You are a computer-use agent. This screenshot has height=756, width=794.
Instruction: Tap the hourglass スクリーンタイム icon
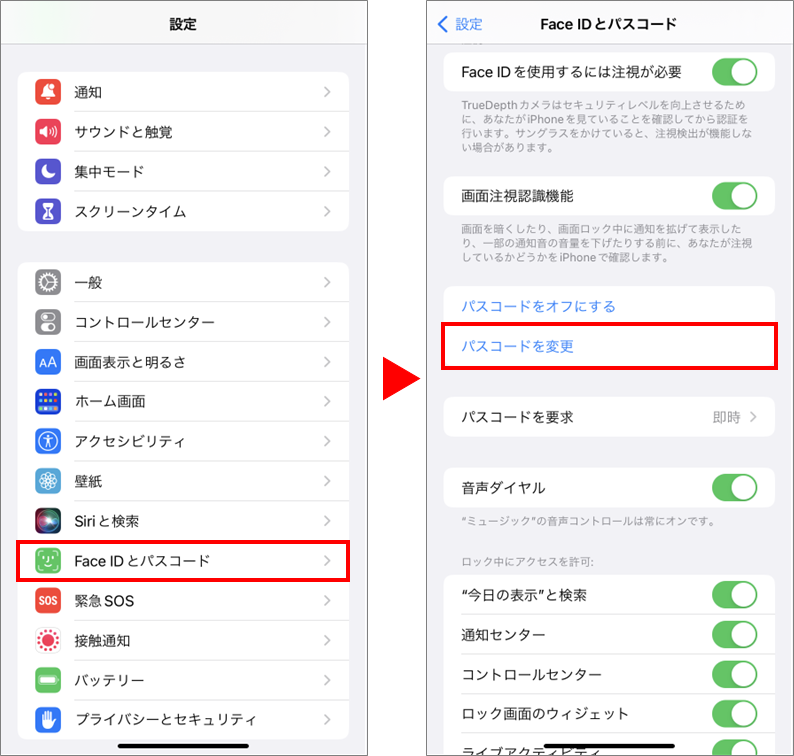click(x=48, y=211)
